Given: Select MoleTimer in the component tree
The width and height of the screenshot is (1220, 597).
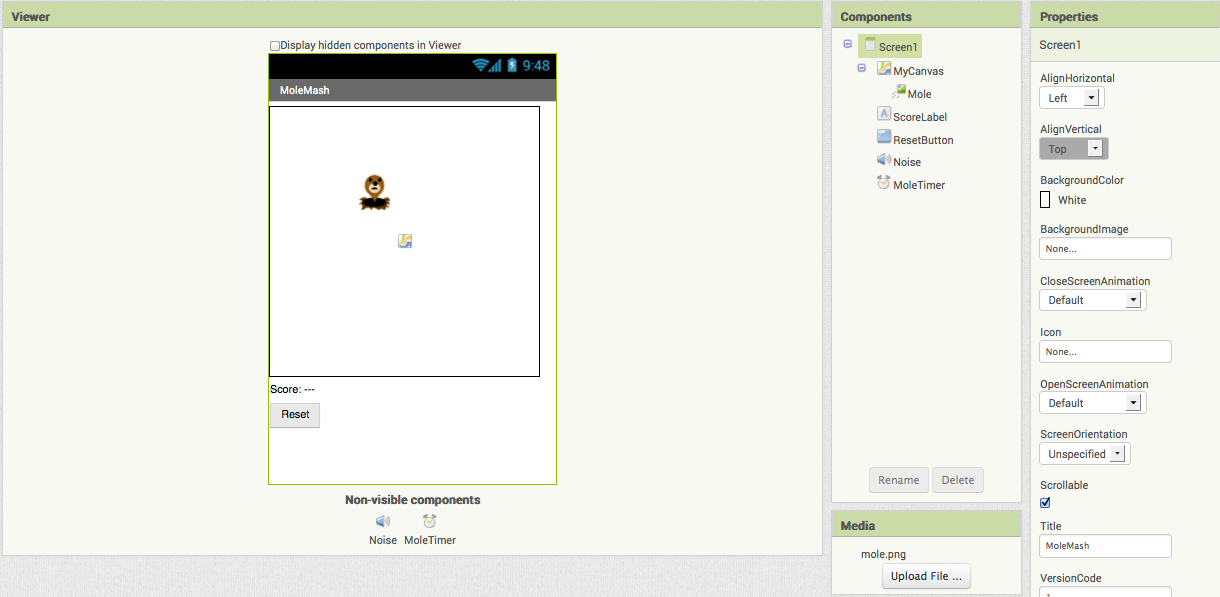Looking at the screenshot, I should 918,185.
